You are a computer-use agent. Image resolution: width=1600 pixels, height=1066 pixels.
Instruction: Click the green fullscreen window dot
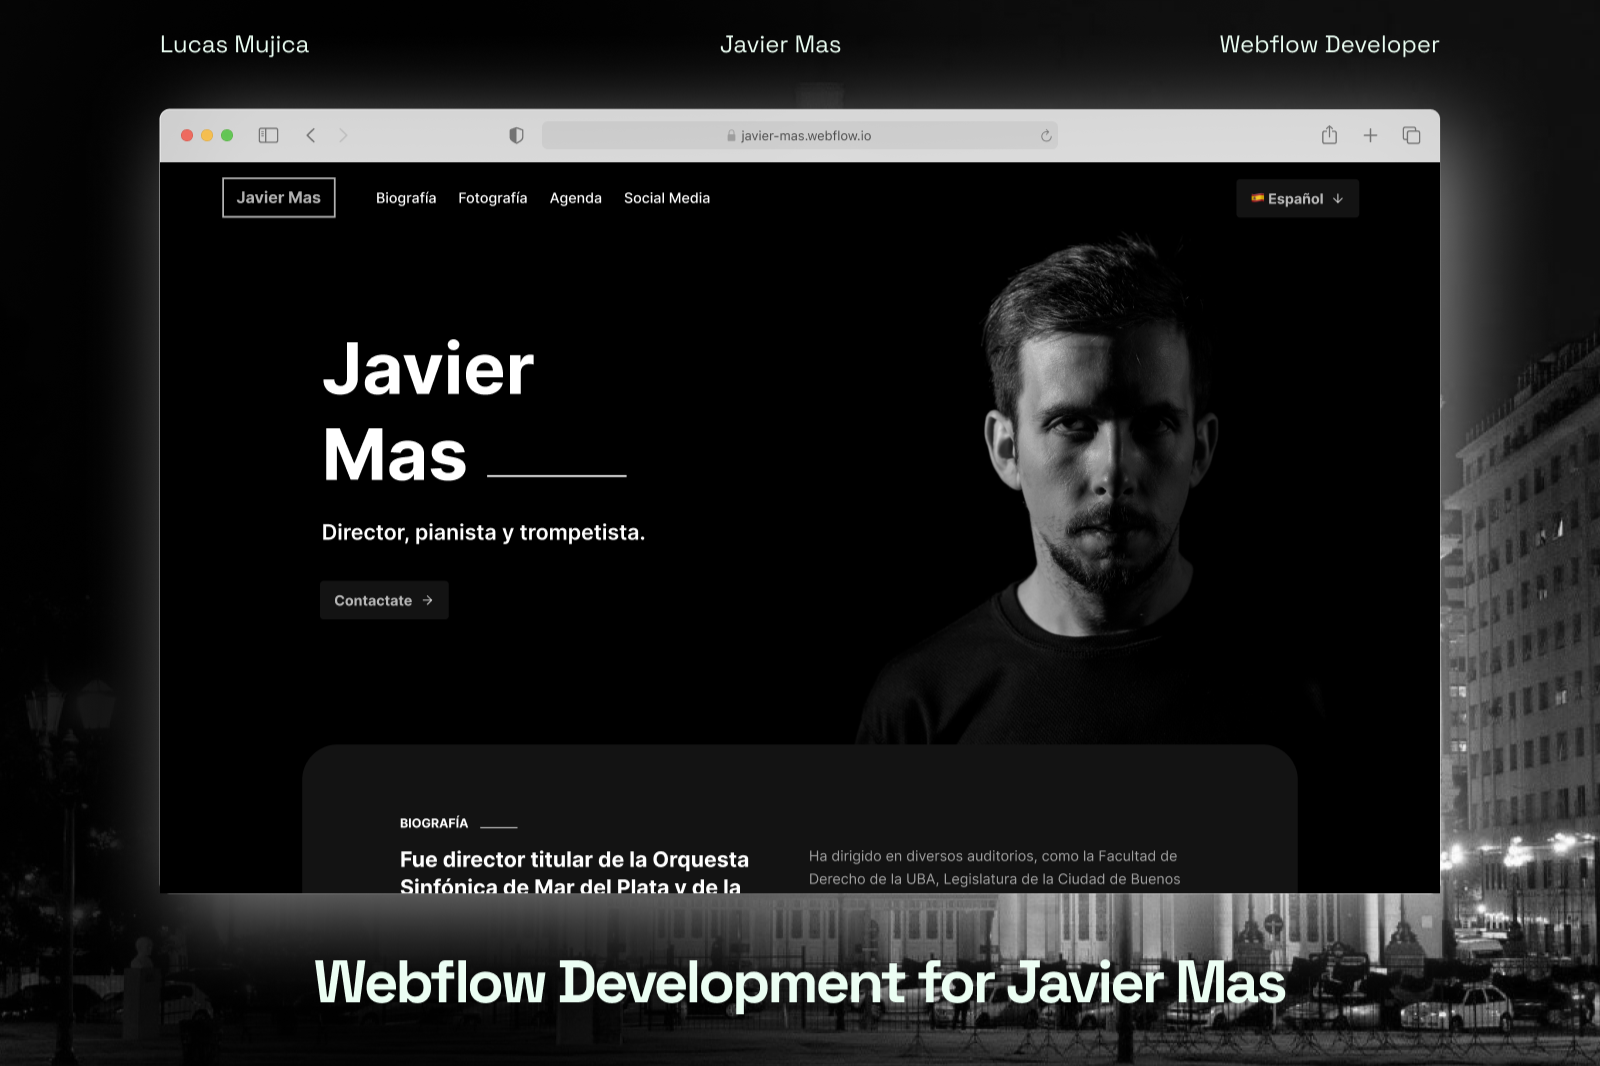pyautogui.click(x=227, y=135)
